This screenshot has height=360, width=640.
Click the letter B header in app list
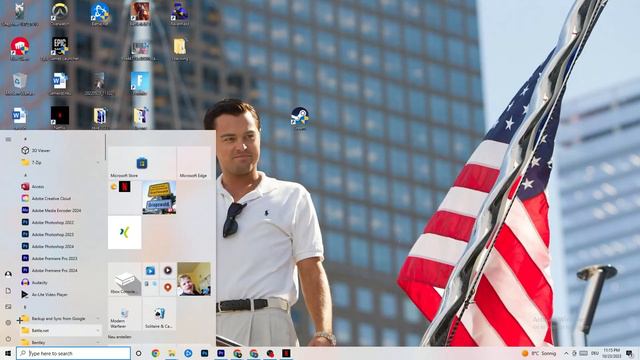coord(25,307)
